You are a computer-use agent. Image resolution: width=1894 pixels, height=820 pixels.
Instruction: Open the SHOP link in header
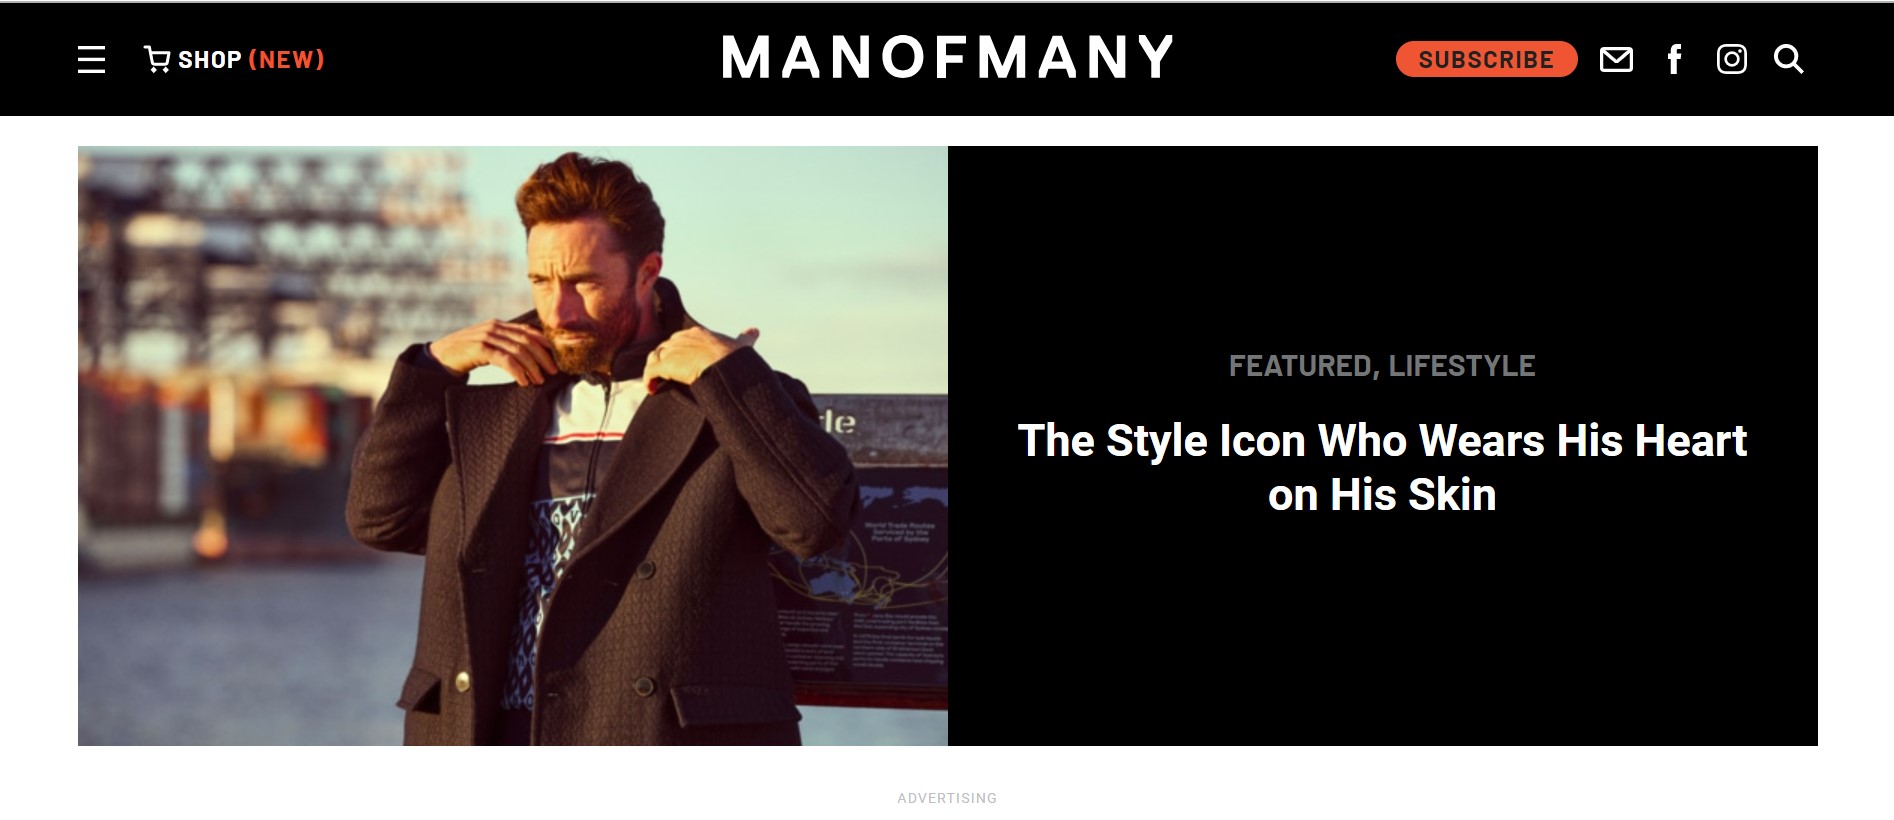click(210, 60)
